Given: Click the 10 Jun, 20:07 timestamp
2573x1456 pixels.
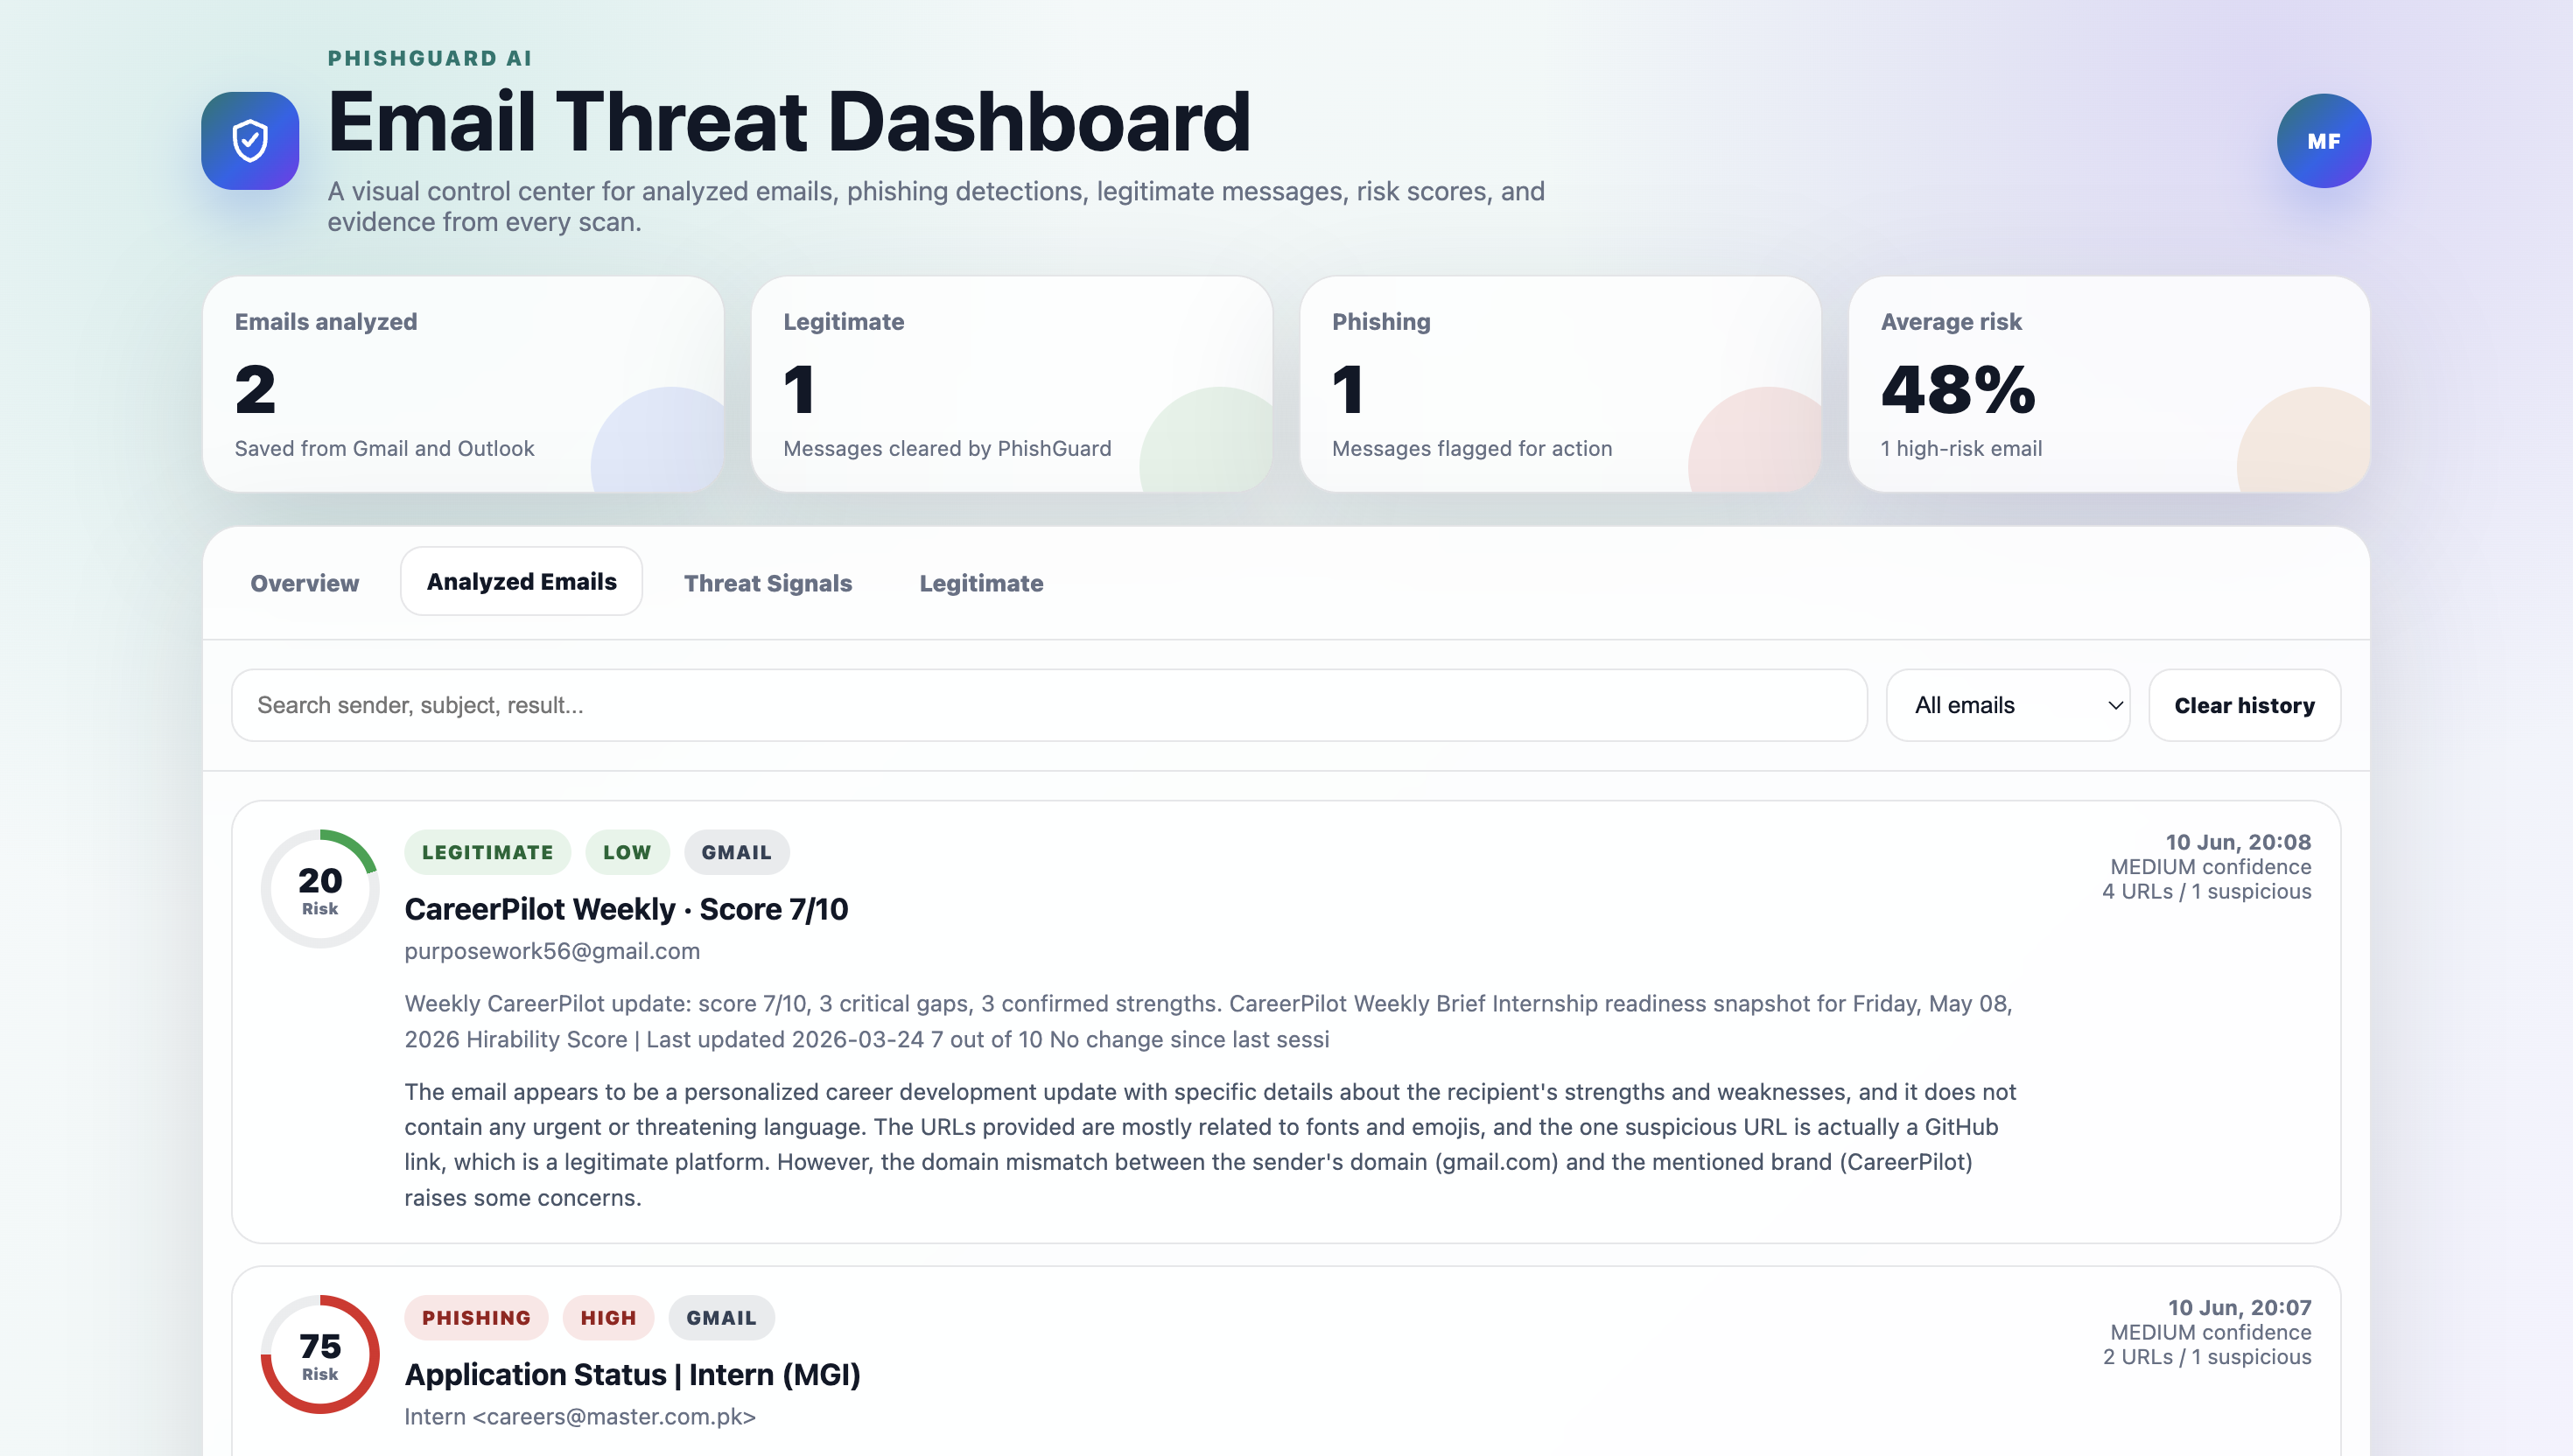Looking at the screenshot, I should point(2239,1308).
